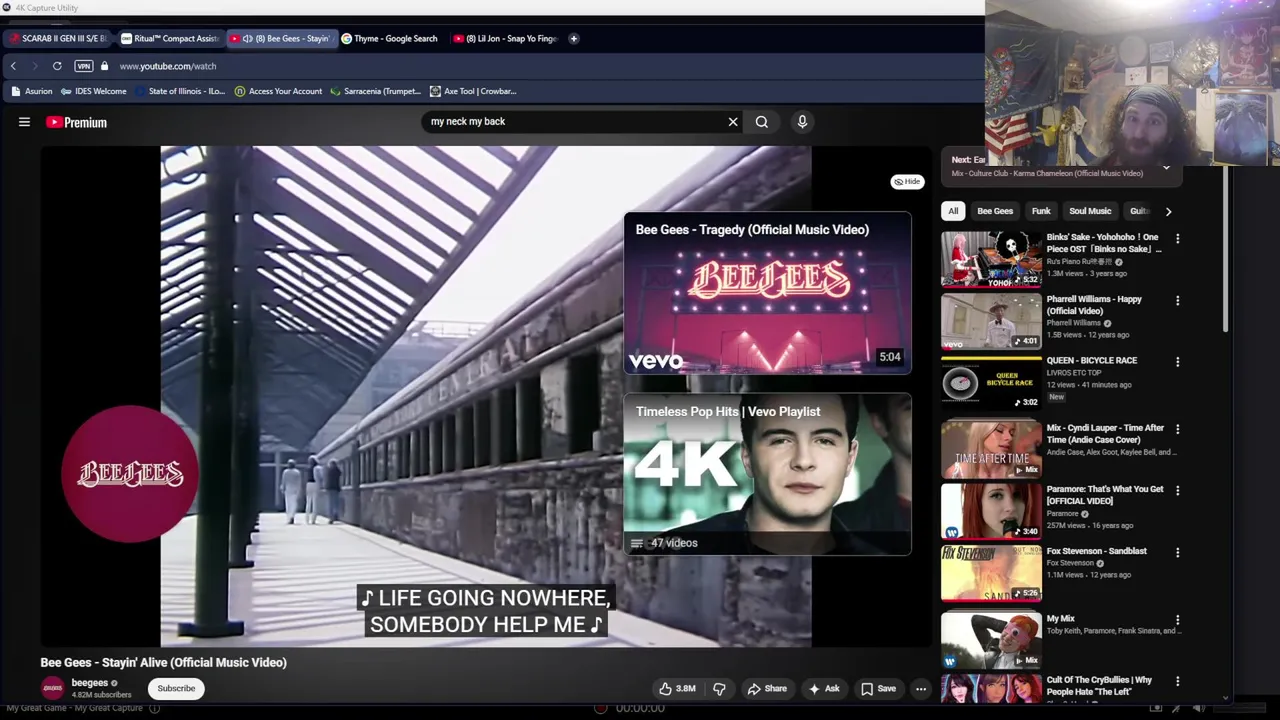Dislike the video with thumbs down
This screenshot has height=720, width=1280.
point(719,688)
